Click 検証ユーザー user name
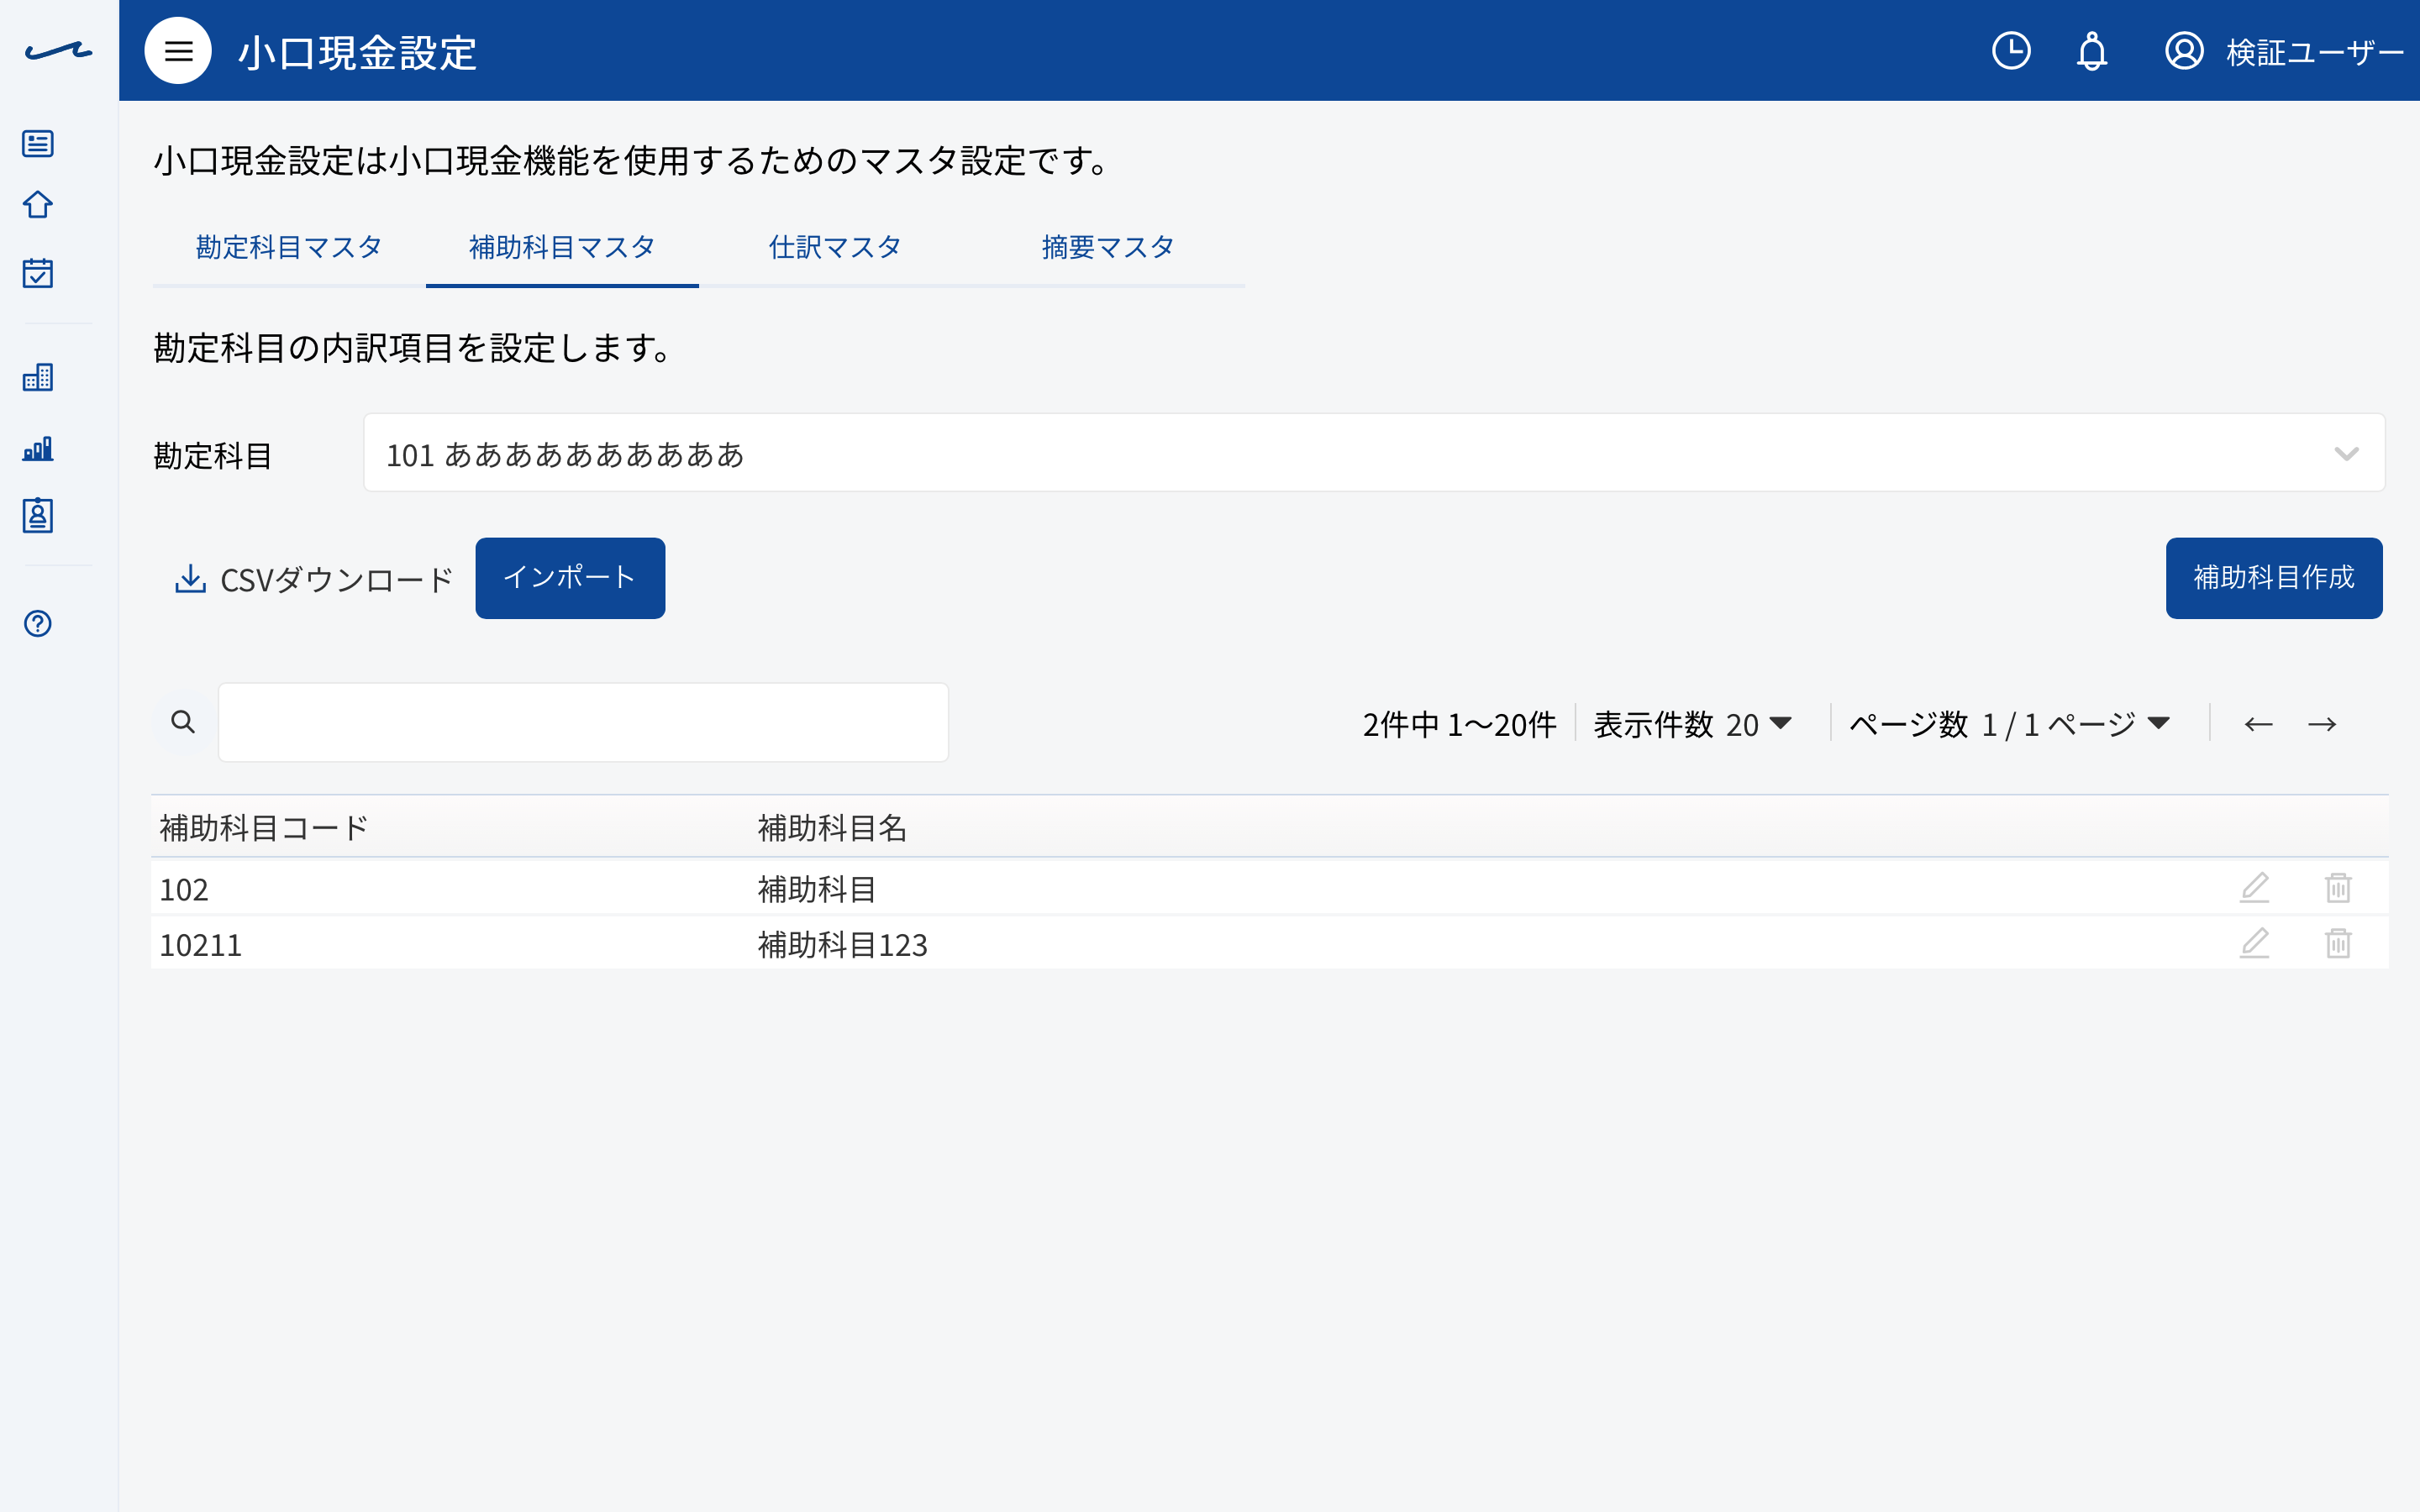Image resolution: width=2420 pixels, height=1512 pixels. pos(2314,52)
